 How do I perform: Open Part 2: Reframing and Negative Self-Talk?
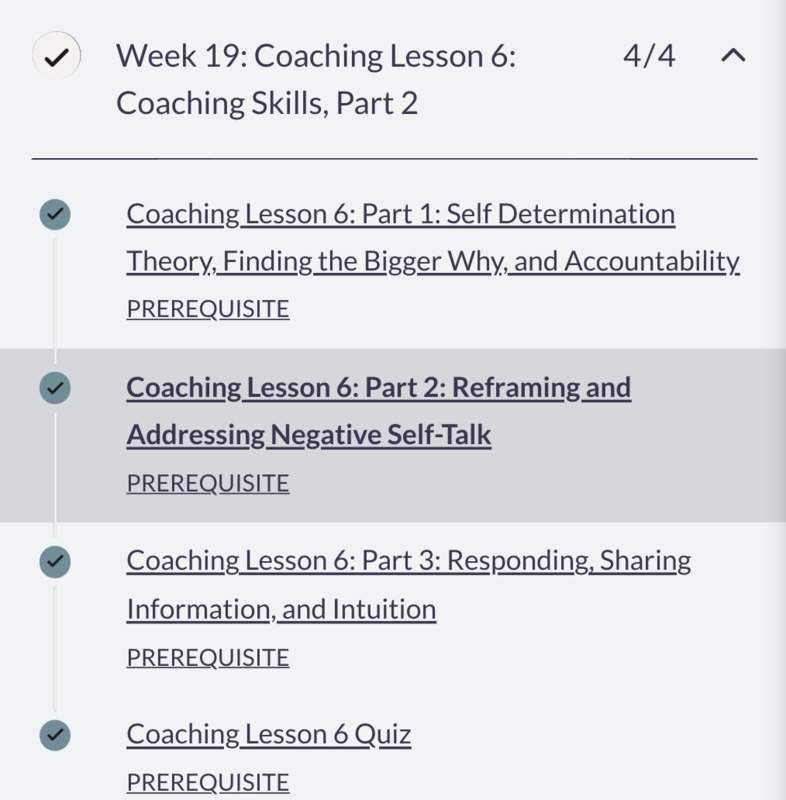tap(378, 411)
